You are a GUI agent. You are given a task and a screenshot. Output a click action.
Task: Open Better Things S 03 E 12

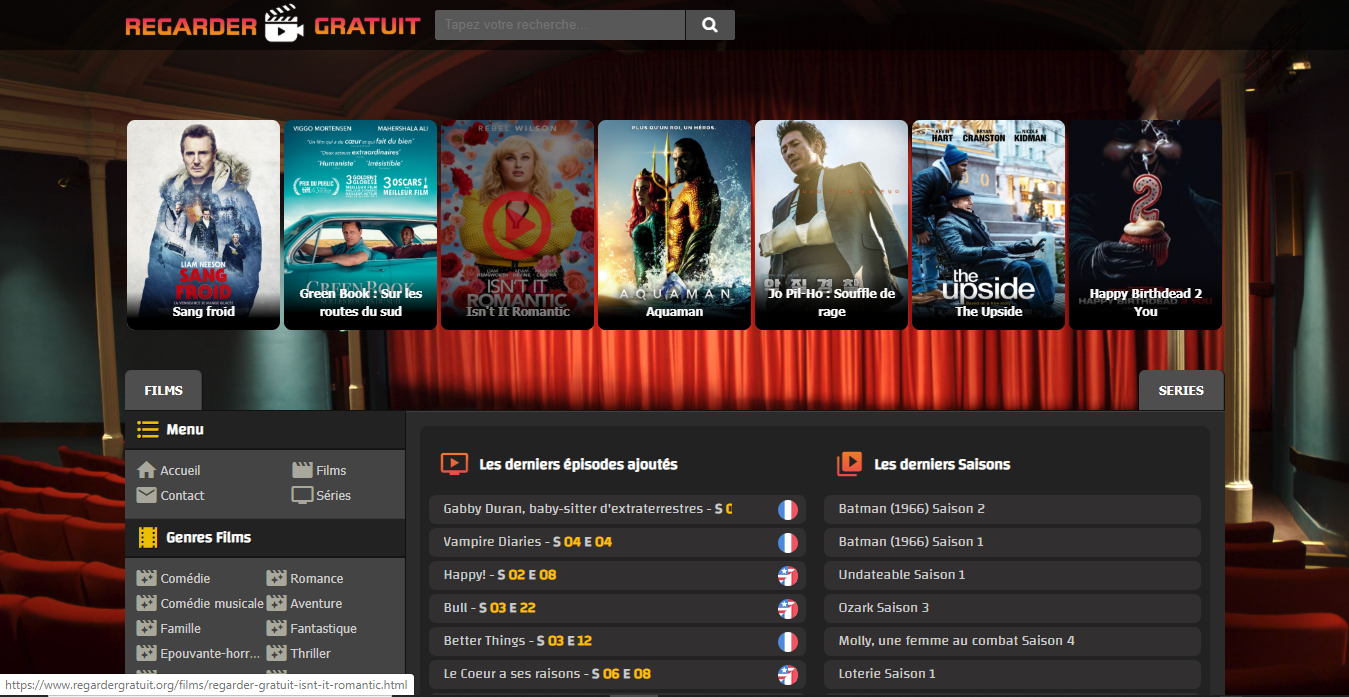click(617, 641)
